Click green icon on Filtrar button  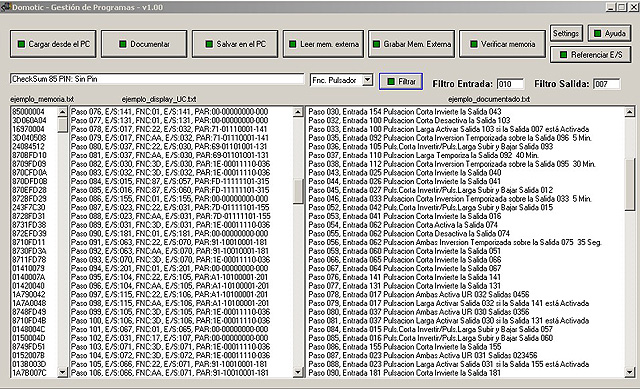(x=391, y=81)
